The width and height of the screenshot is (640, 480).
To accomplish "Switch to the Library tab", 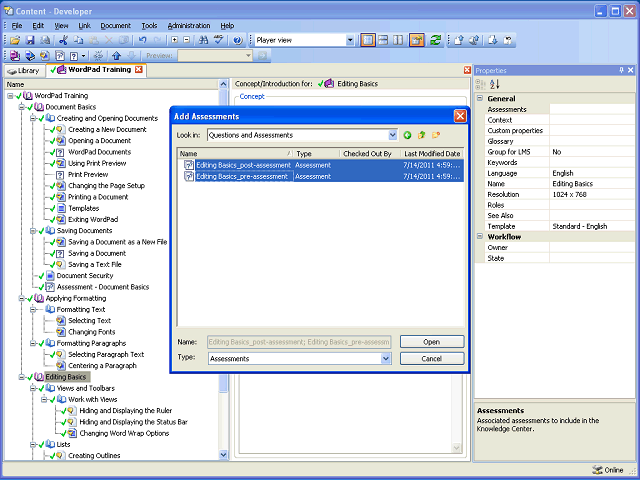I will pos(24,71).
